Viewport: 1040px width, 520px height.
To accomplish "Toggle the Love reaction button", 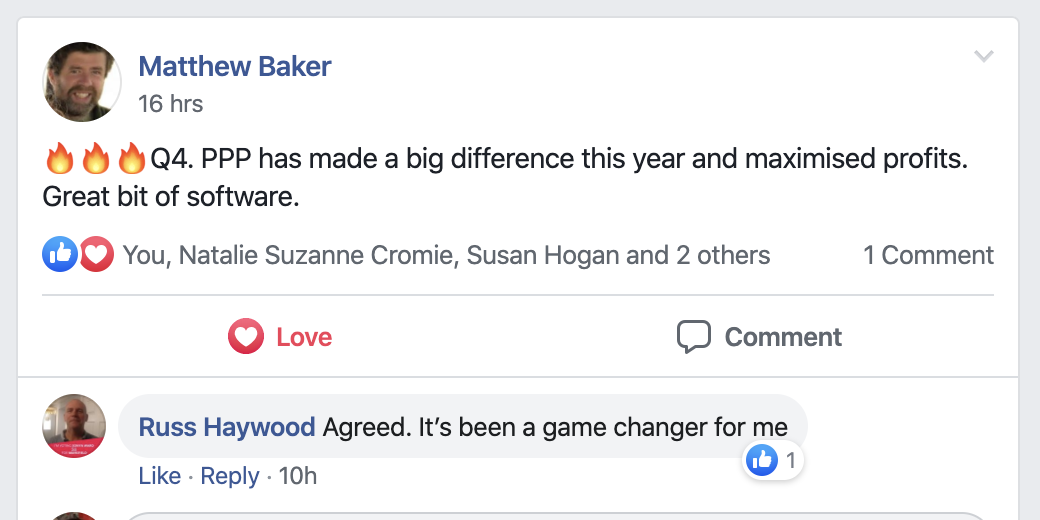I will click(280, 337).
